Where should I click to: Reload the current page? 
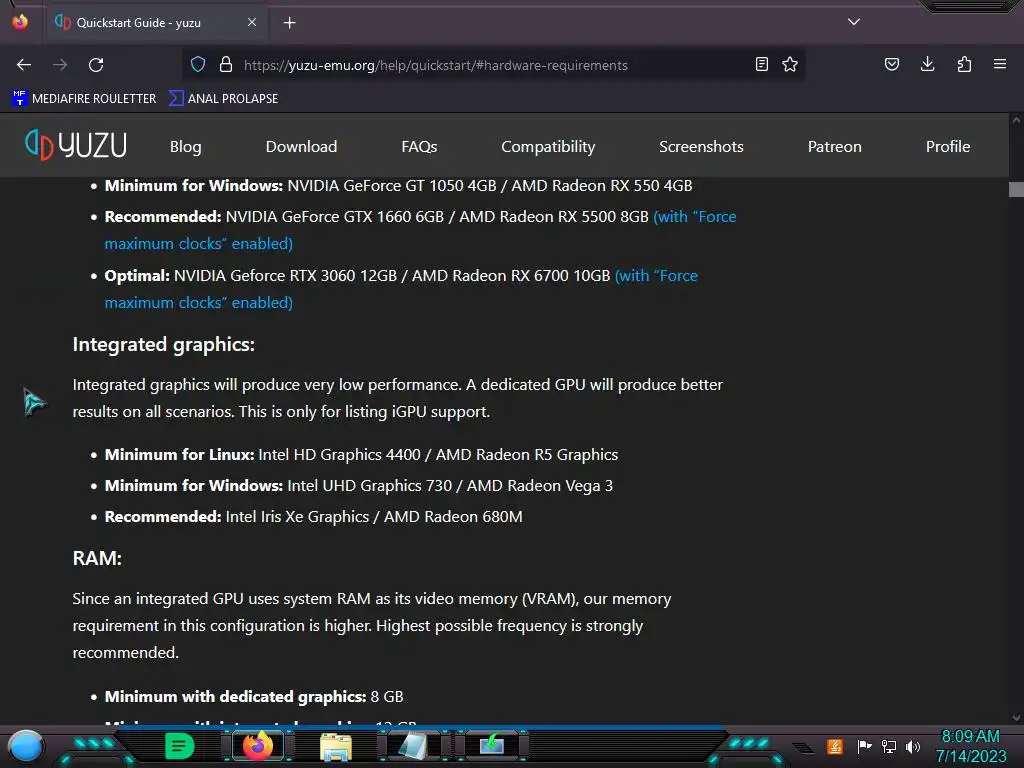click(x=96, y=65)
